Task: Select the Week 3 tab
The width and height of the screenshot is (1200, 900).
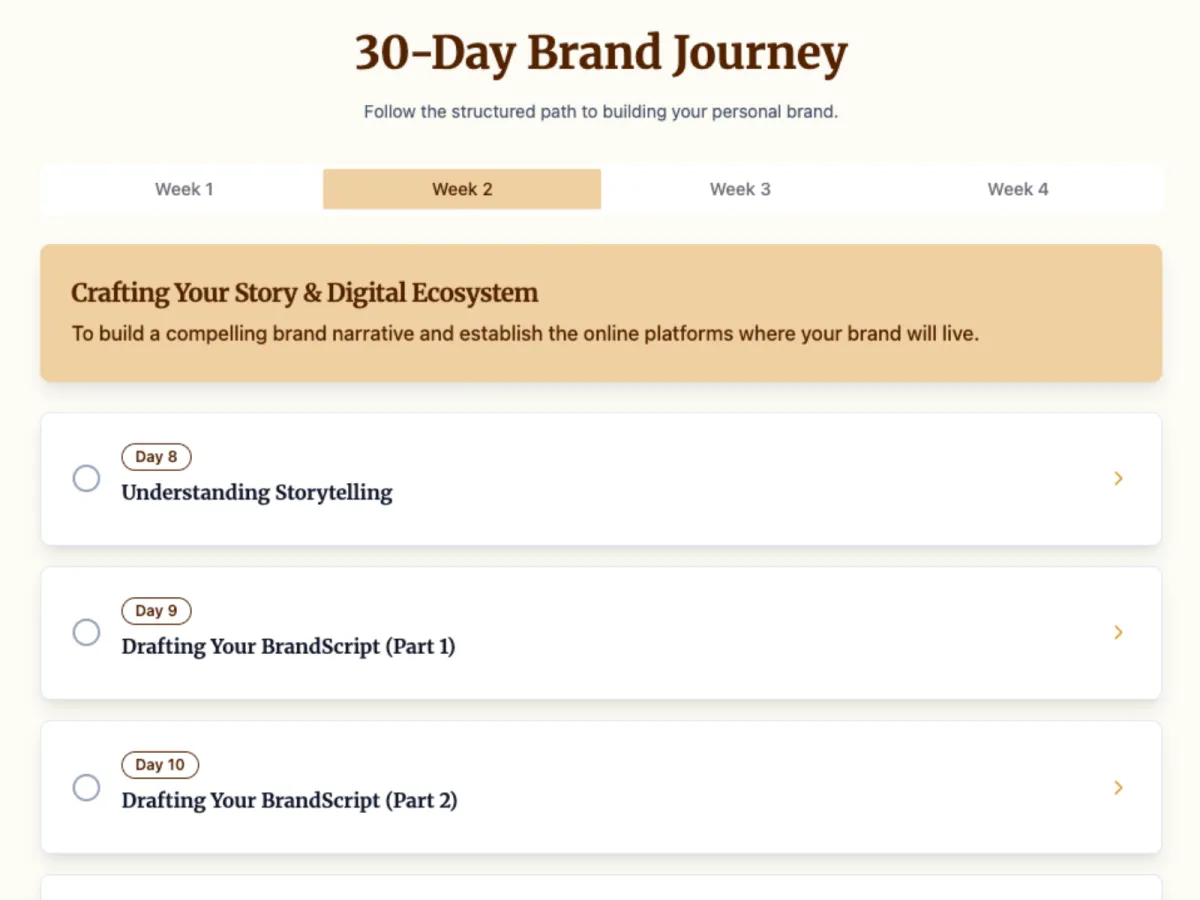Action: [740, 189]
